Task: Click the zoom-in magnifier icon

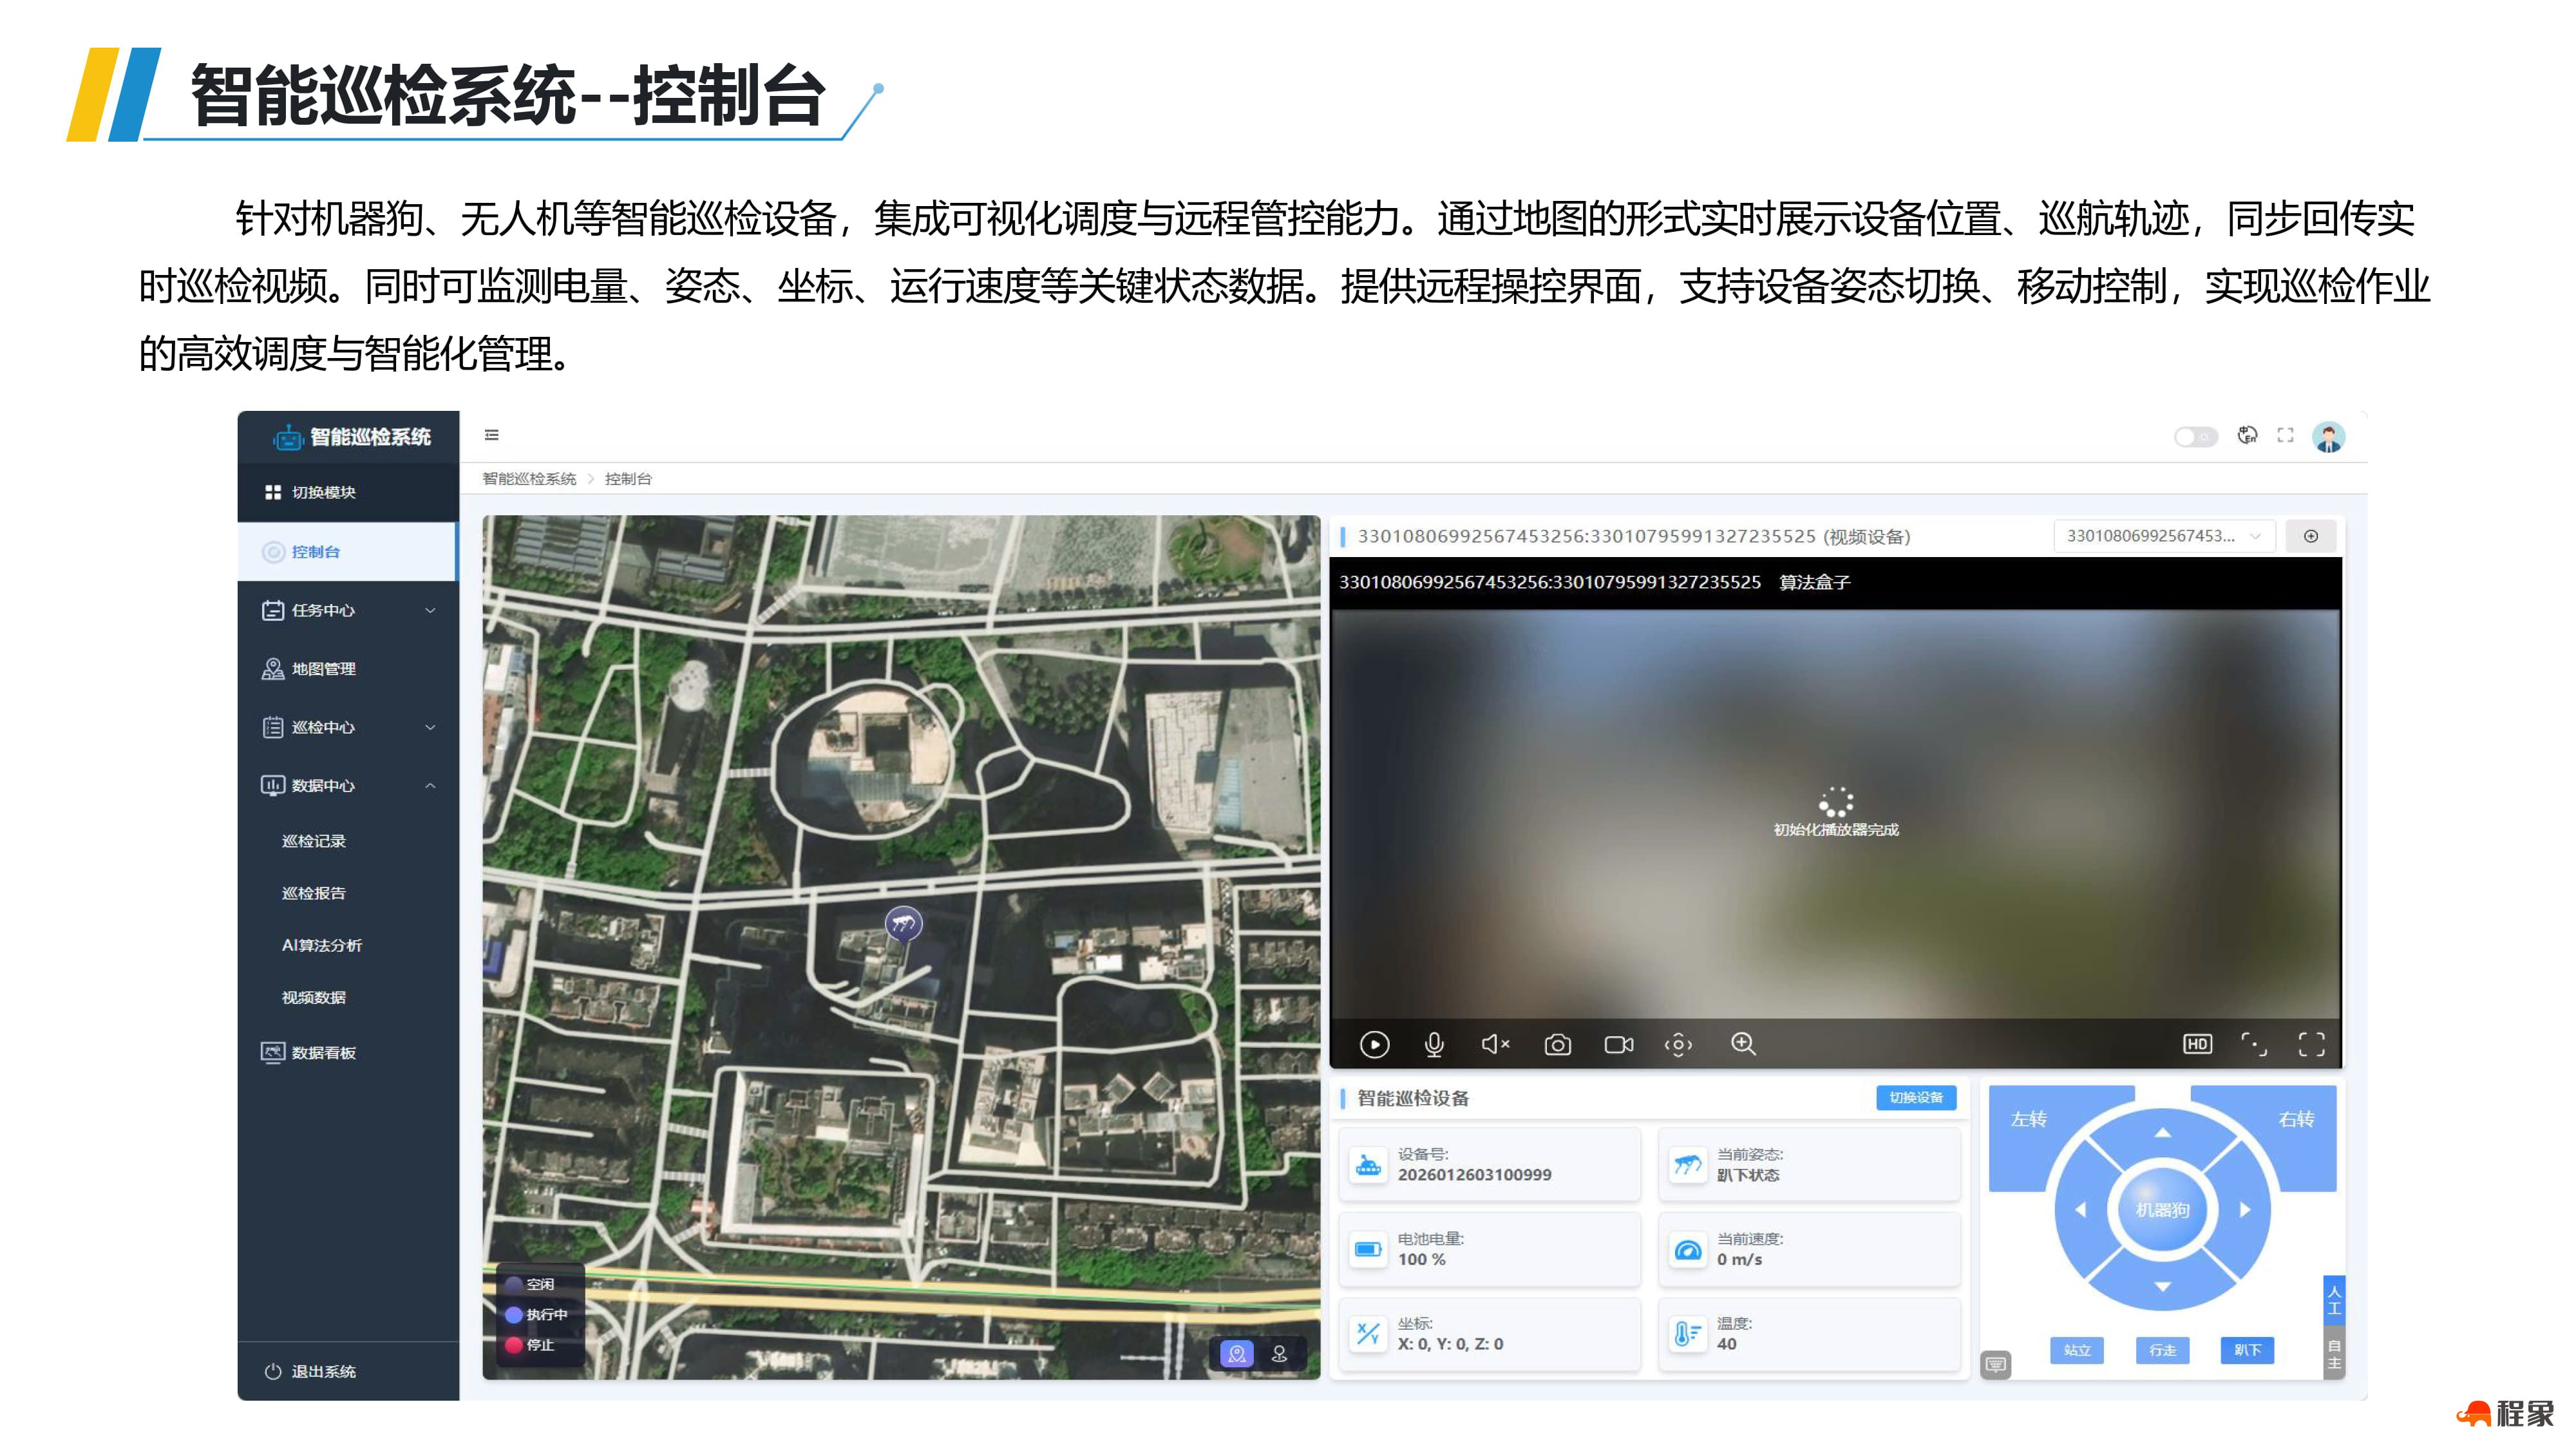Action: pyautogui.click(x=1743, y=1044)
